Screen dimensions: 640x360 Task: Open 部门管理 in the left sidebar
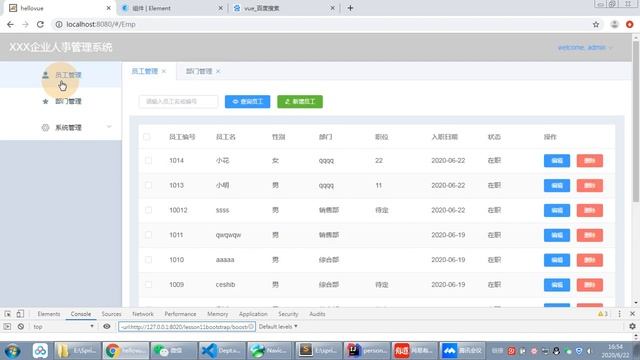point(61,101)
